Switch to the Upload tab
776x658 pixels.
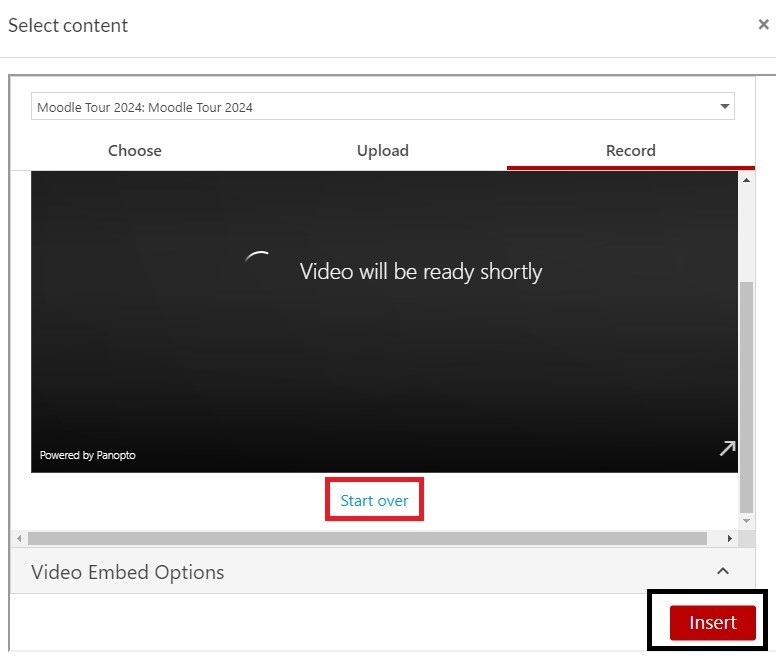[x=383, y=150]
